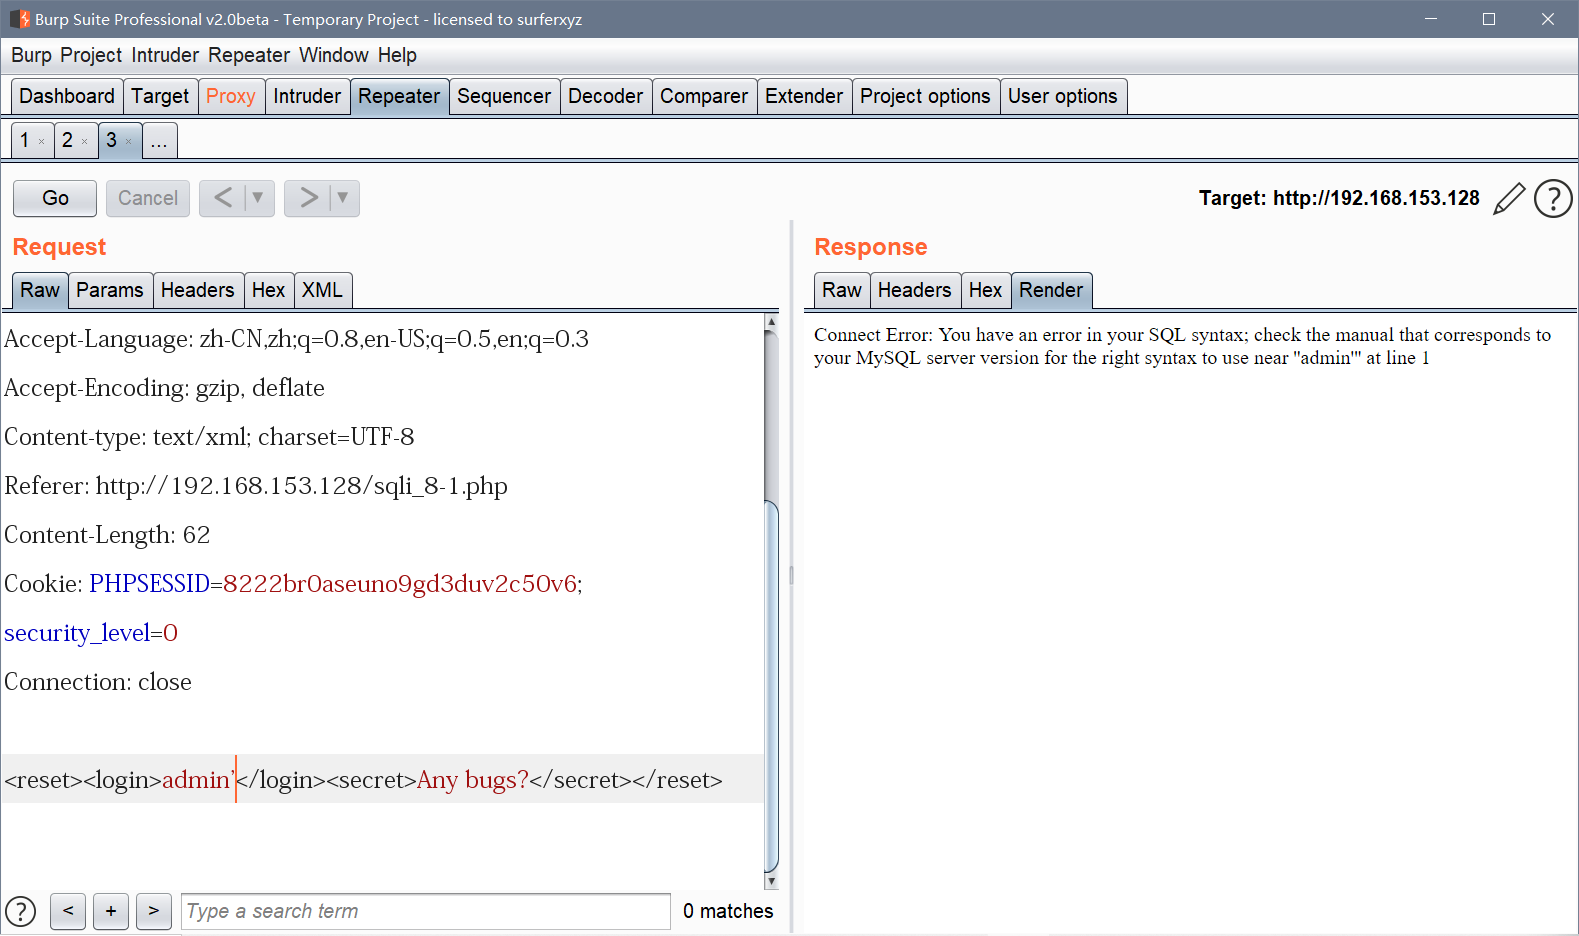Close Repeater tab 3 with its x
This screenshot has height=936, width=1579.
(128, 142)
